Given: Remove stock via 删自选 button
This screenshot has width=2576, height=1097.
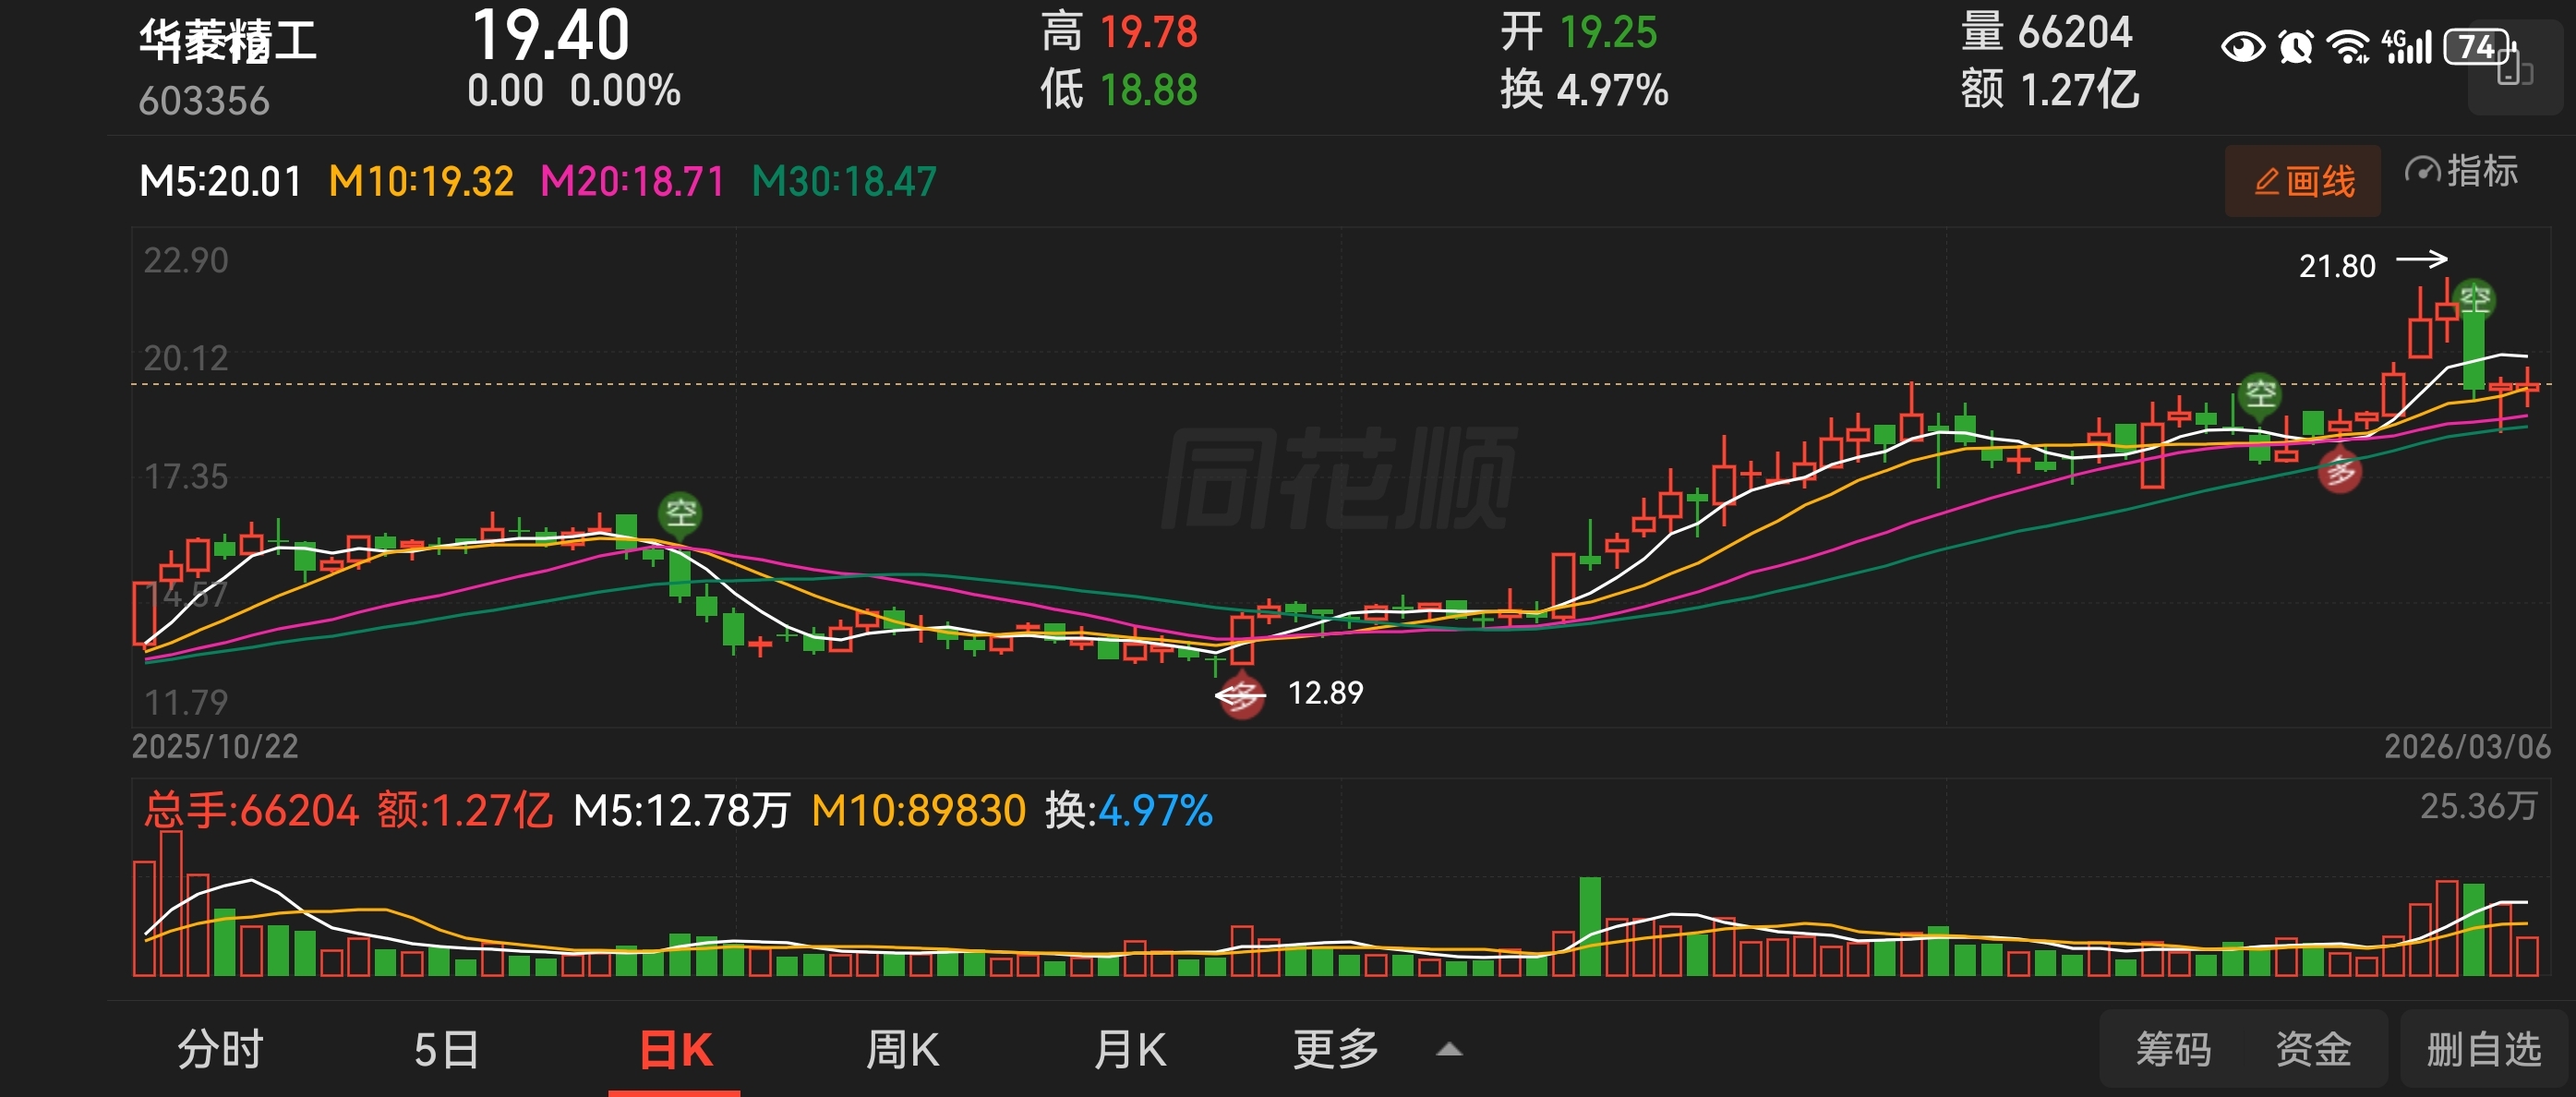Looking at the screenshot, I should (x=2483, y=1050).
